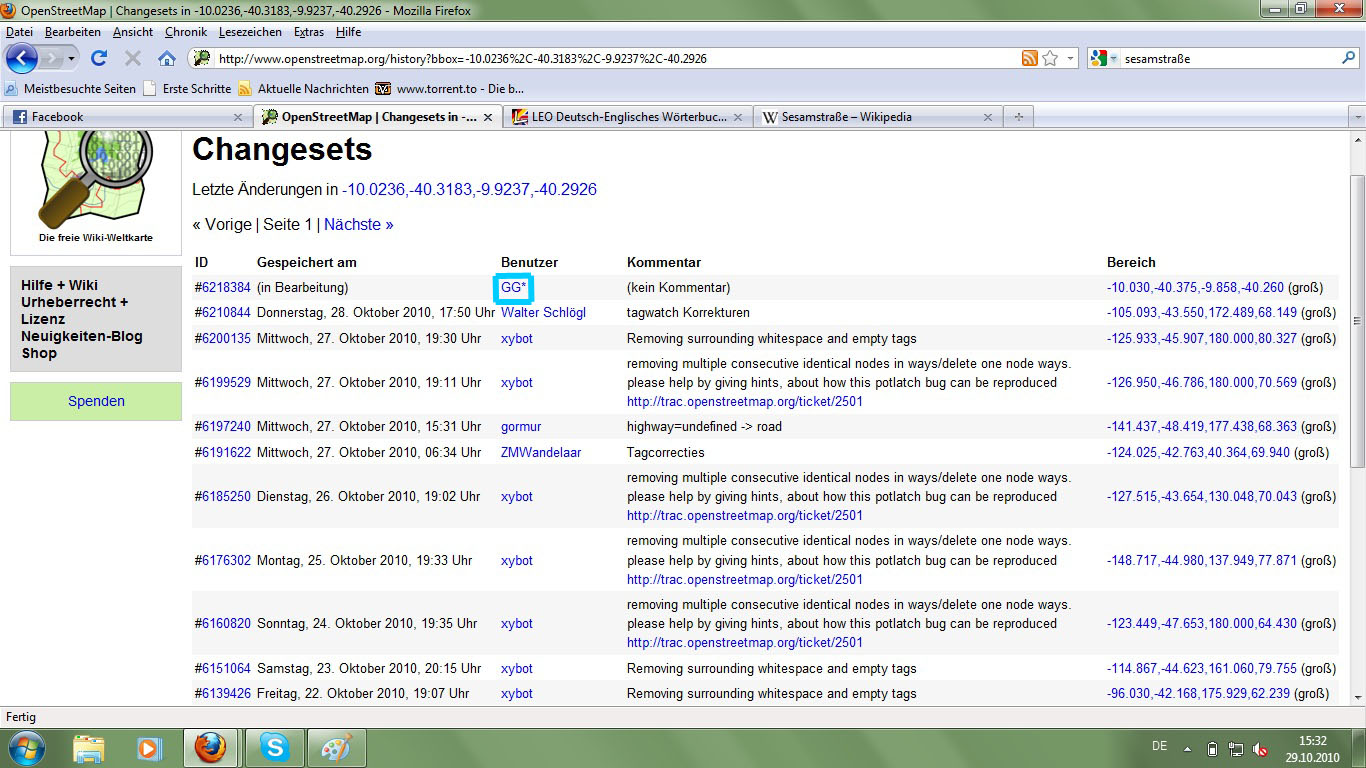1366x768 pixels.
Task: Open the address bar history dropdown
Action: tap(1071, 58)
